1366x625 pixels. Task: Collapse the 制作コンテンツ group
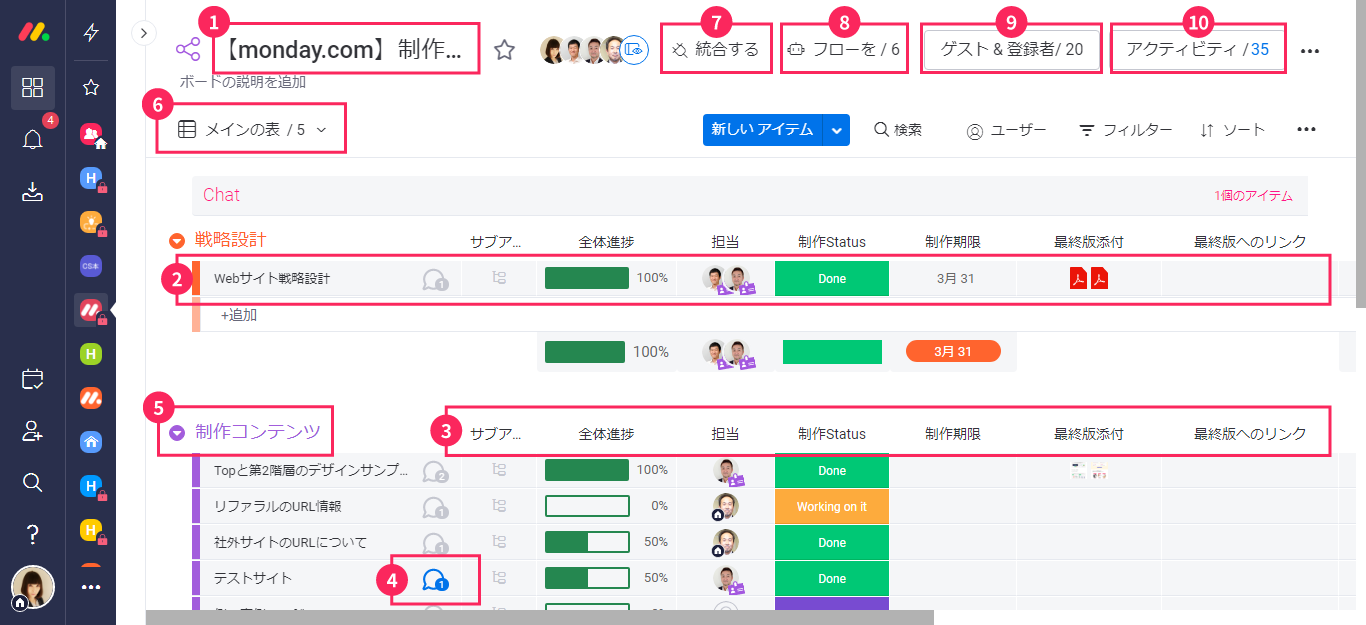177,433
